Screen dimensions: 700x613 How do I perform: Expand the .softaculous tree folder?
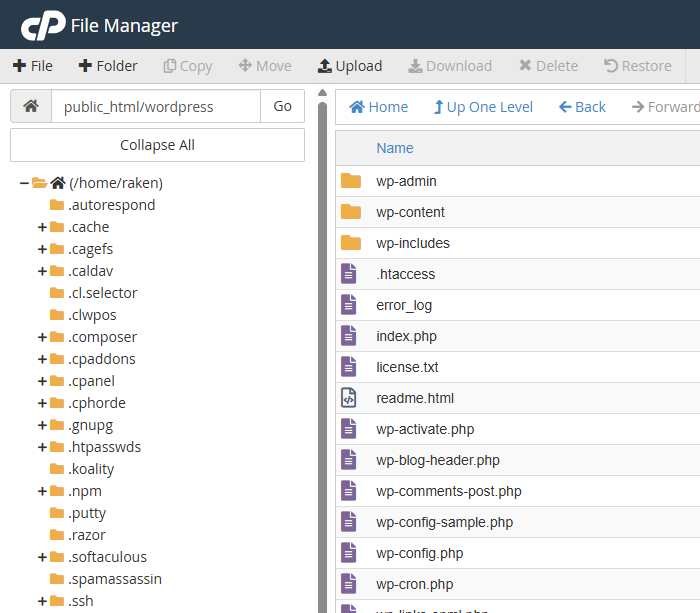click(x=42, y=557)
